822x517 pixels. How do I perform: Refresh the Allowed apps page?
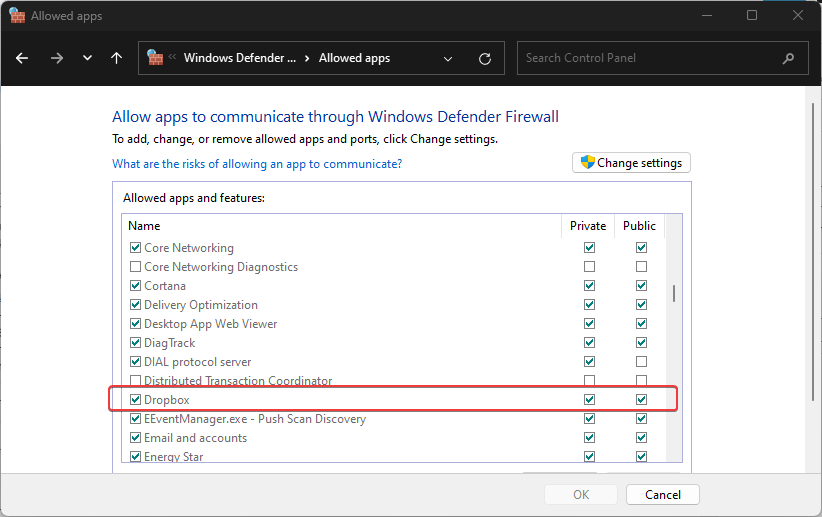tap(485, 59)
